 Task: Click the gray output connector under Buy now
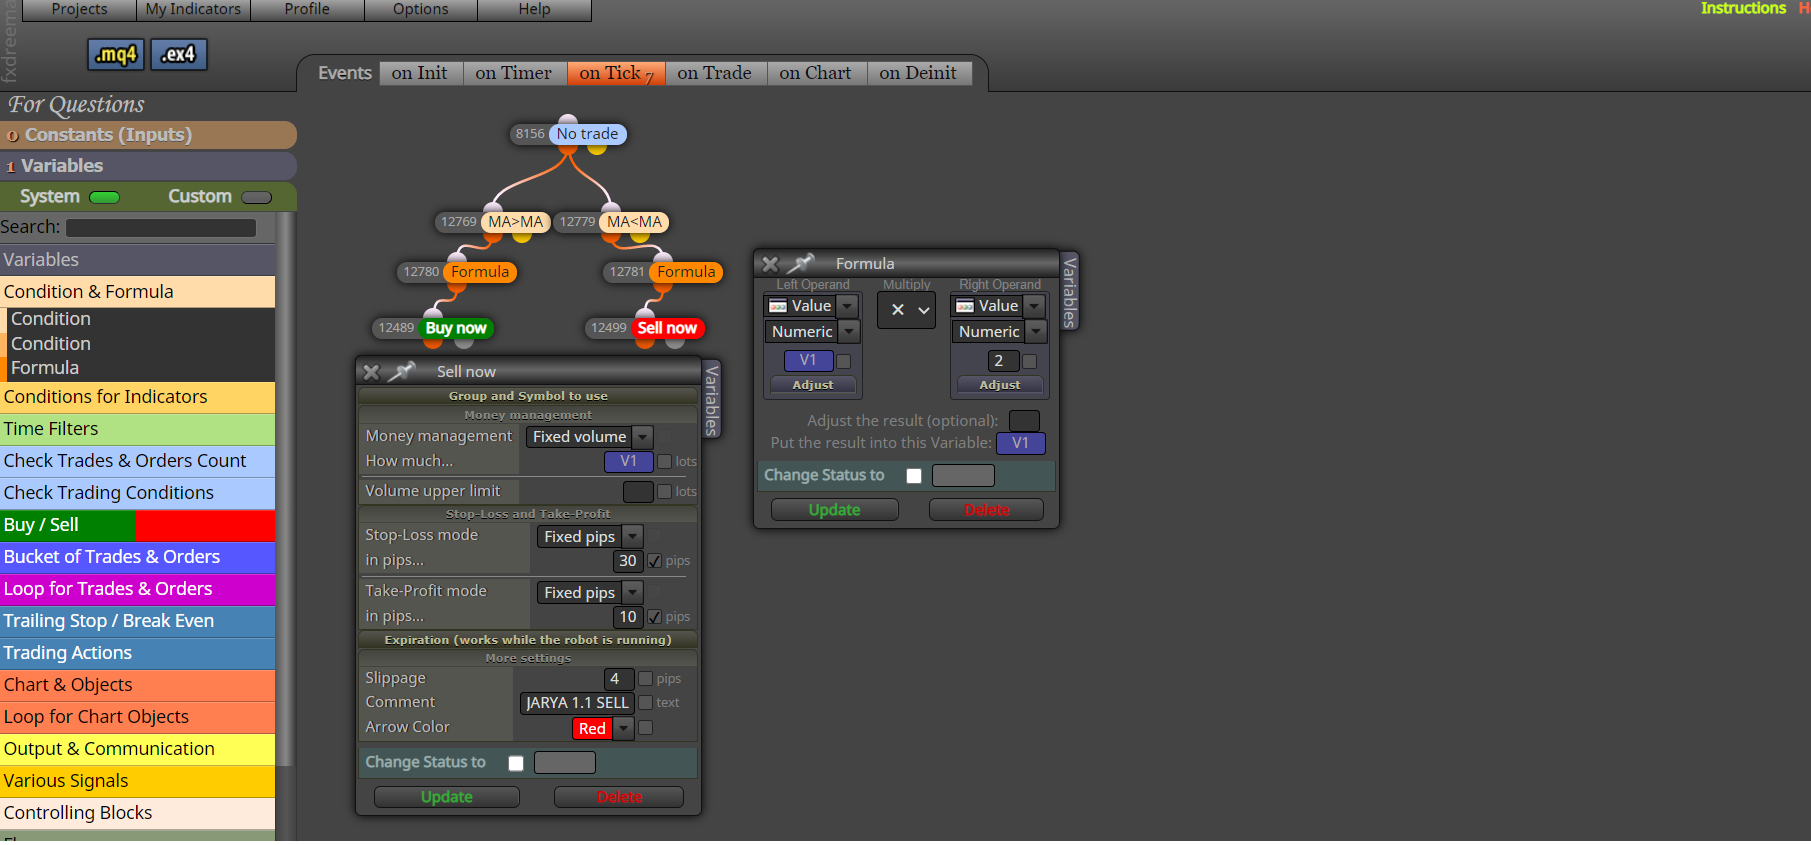[x=464, y=343]
